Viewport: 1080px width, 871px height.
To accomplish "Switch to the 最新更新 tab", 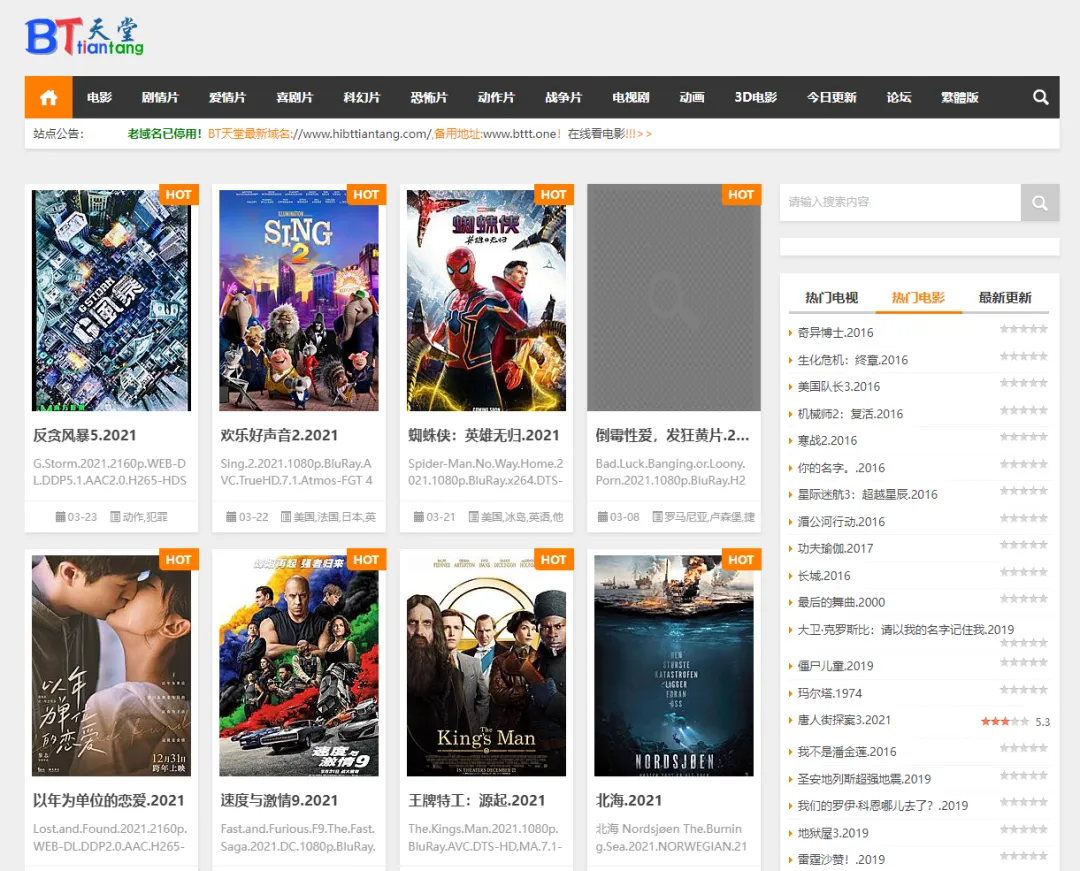I will click(x=1005, y=297).
